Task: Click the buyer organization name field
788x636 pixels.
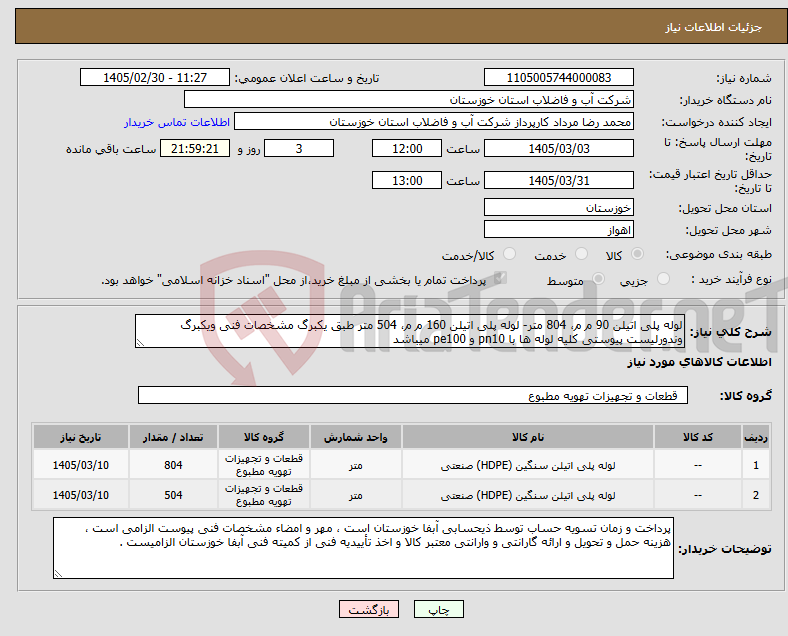Action: coord(409,99)
